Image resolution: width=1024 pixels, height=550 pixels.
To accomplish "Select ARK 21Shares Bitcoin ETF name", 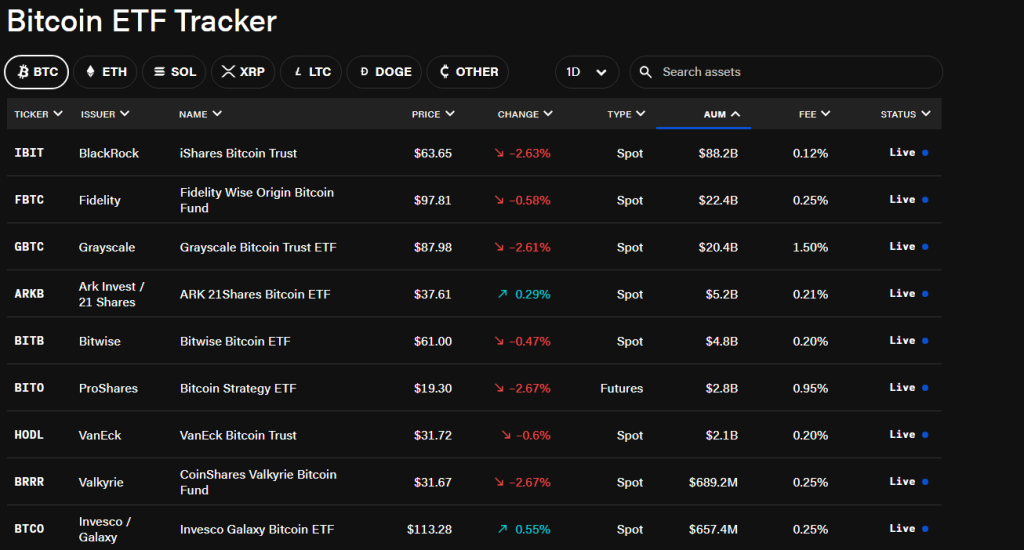I will pyautogui.click(x=255, y=294).
